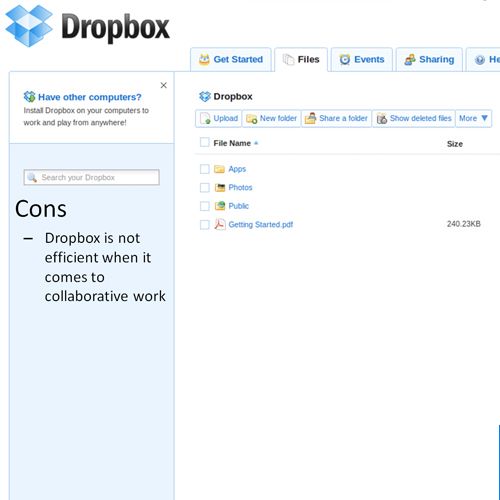Click the Dropbox breadcrumb box icon
This screenshot has height=500, width=500.
[x=205, y=96]
